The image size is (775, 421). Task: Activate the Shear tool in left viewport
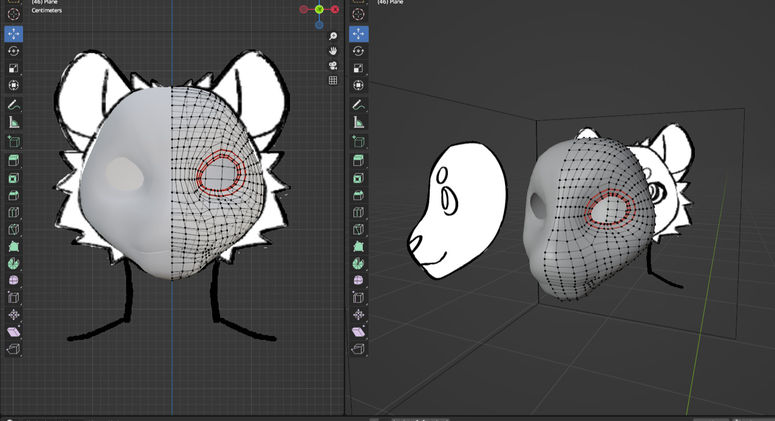click(13, 332)
